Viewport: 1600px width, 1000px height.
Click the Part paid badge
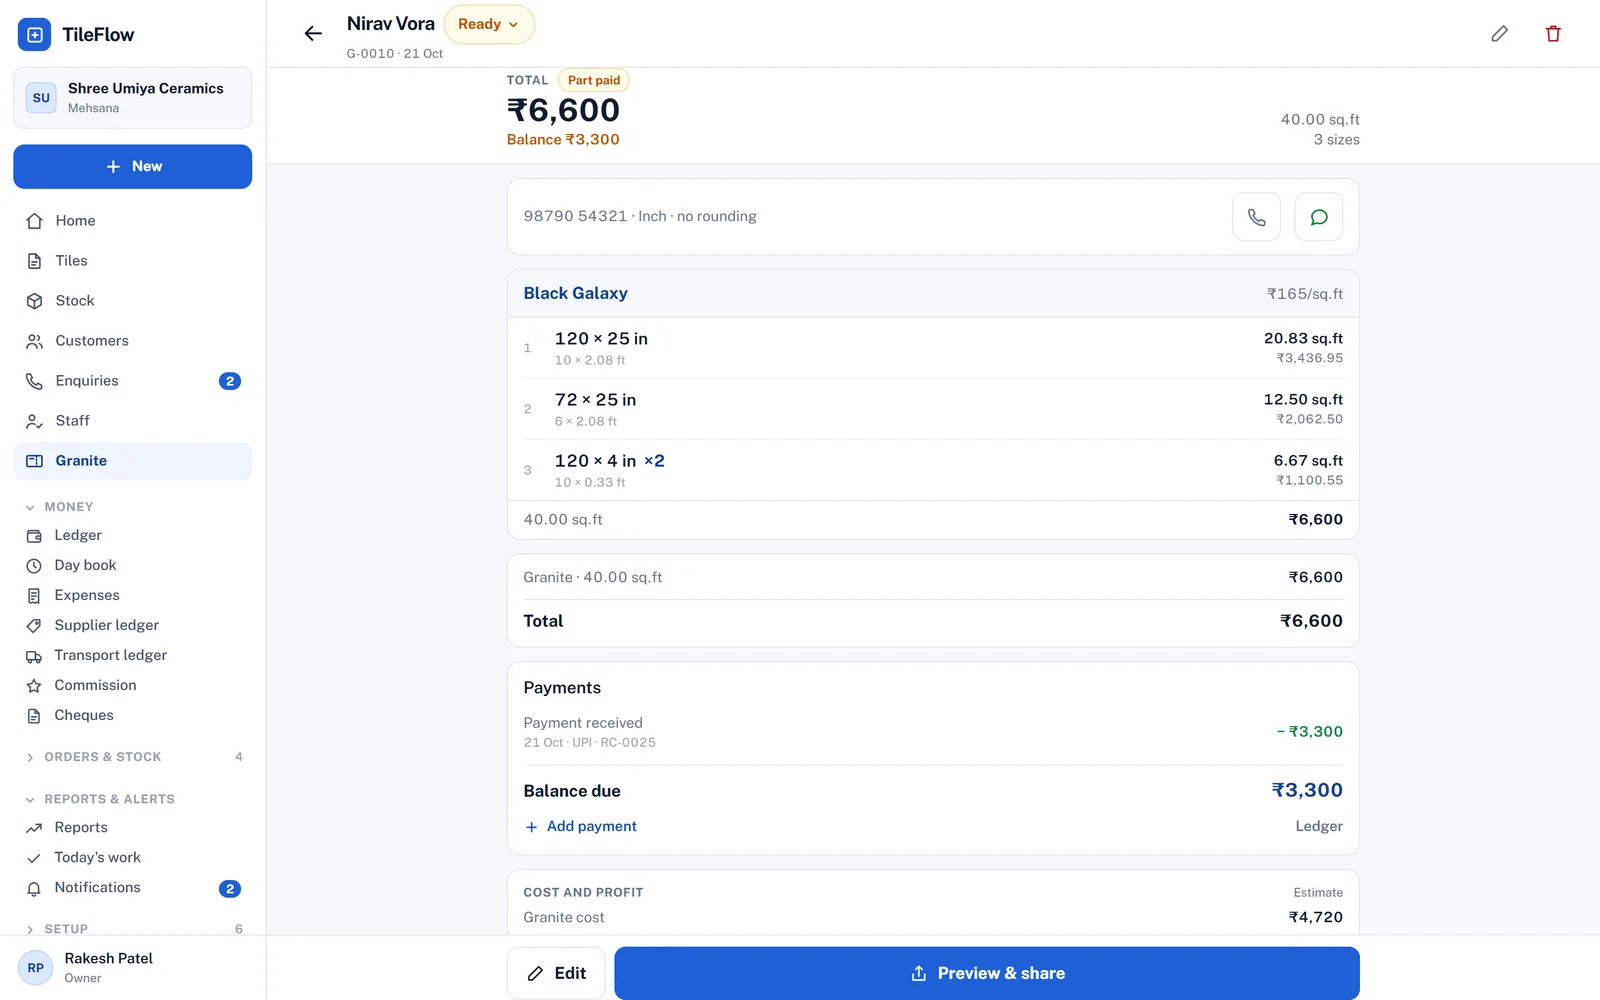click(x=594, y=81)
